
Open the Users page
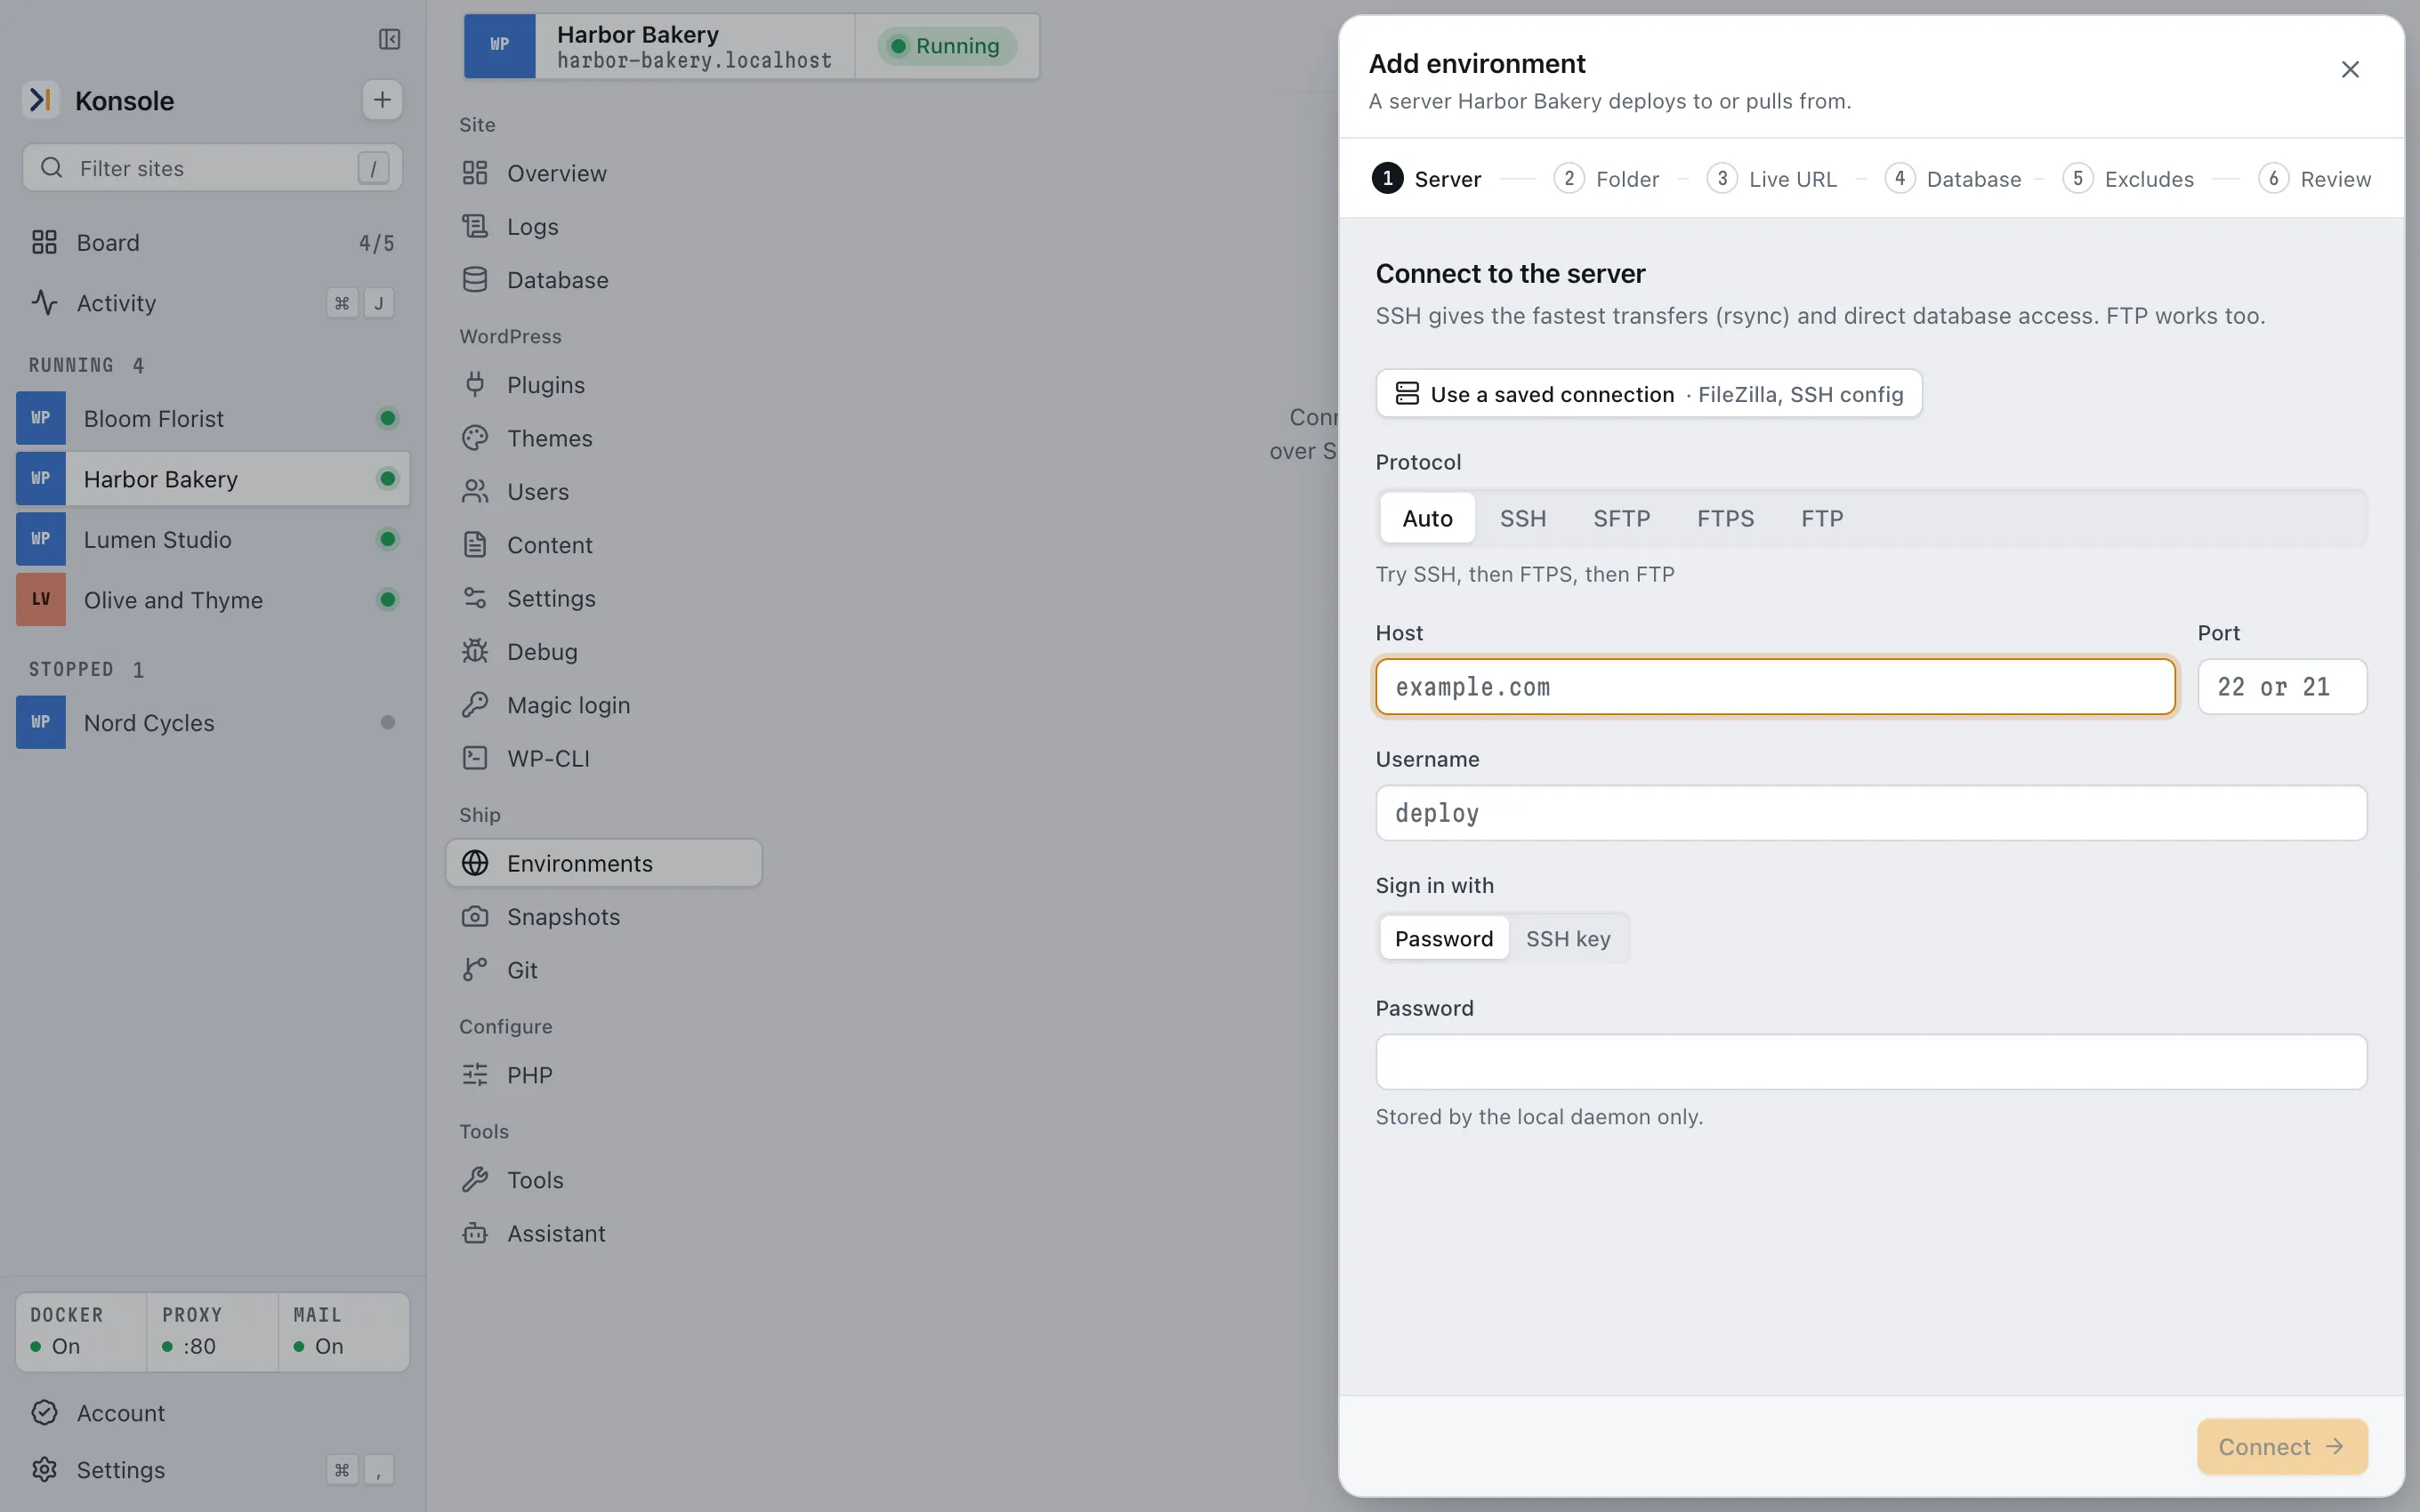pyautogui.click(x=604, y=492)
